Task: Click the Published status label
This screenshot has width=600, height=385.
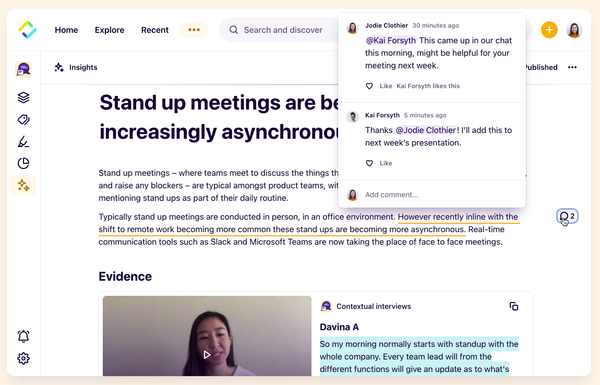Action: [542, 67]
